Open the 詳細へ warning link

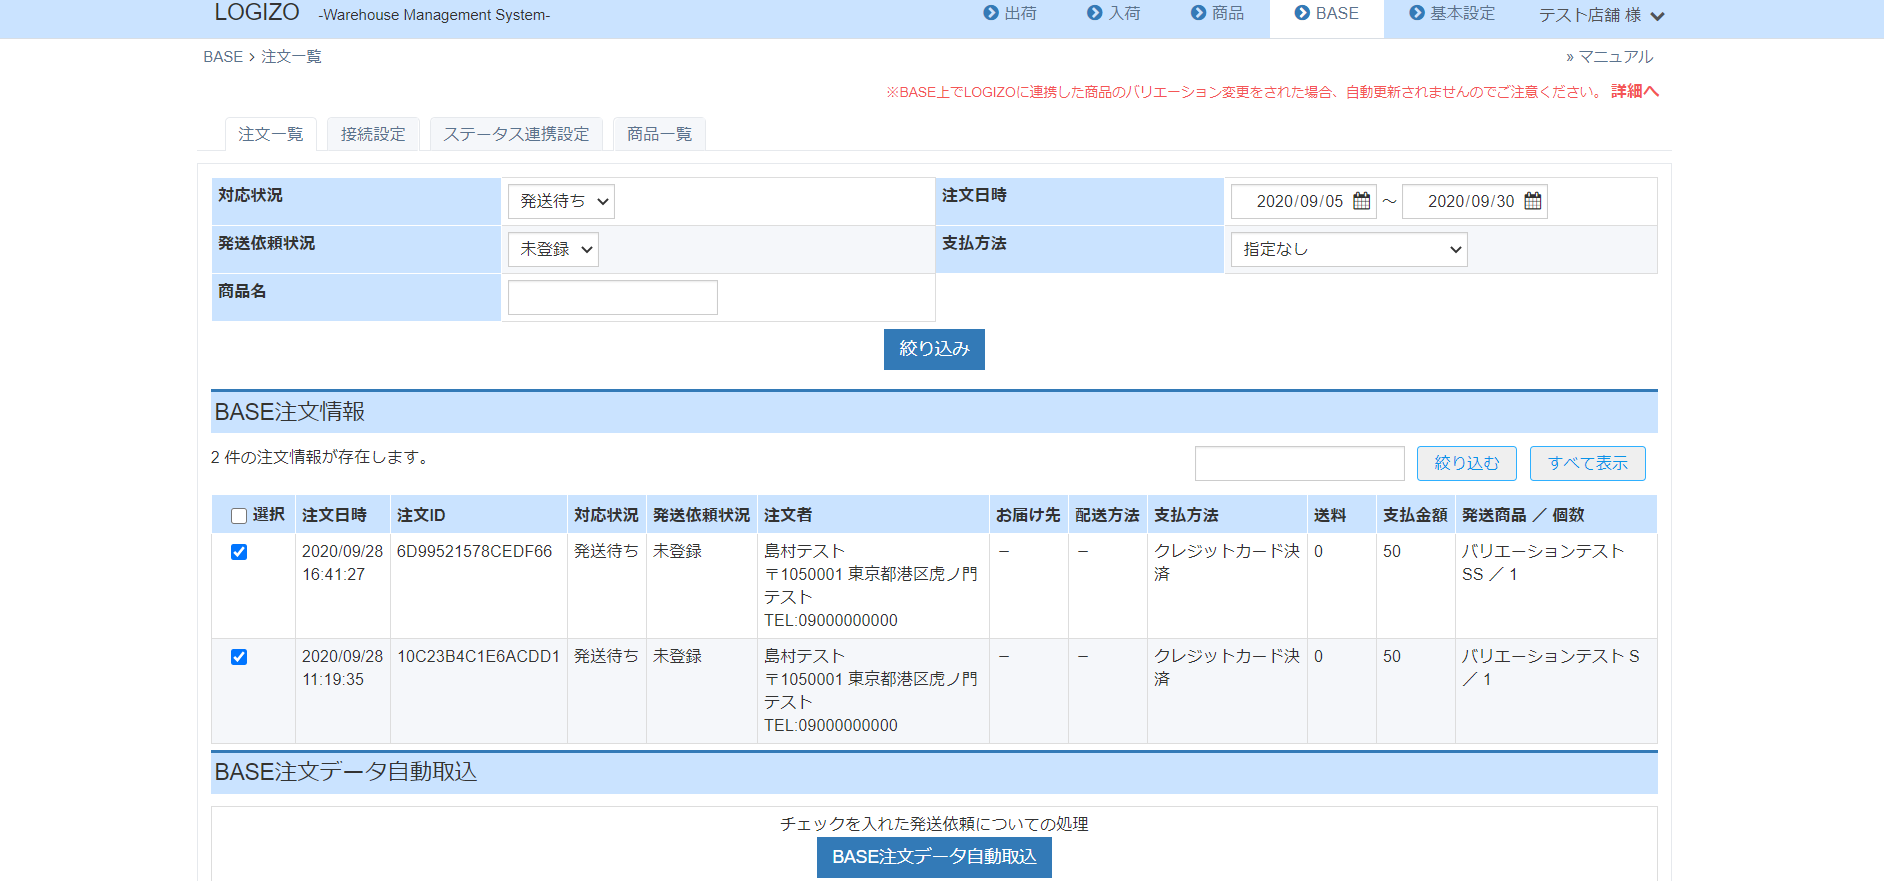(x=1635, y=91)
